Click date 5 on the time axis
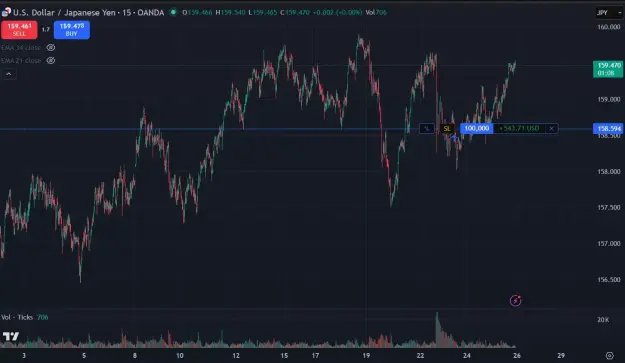625x363 pixels. (84, 355)
